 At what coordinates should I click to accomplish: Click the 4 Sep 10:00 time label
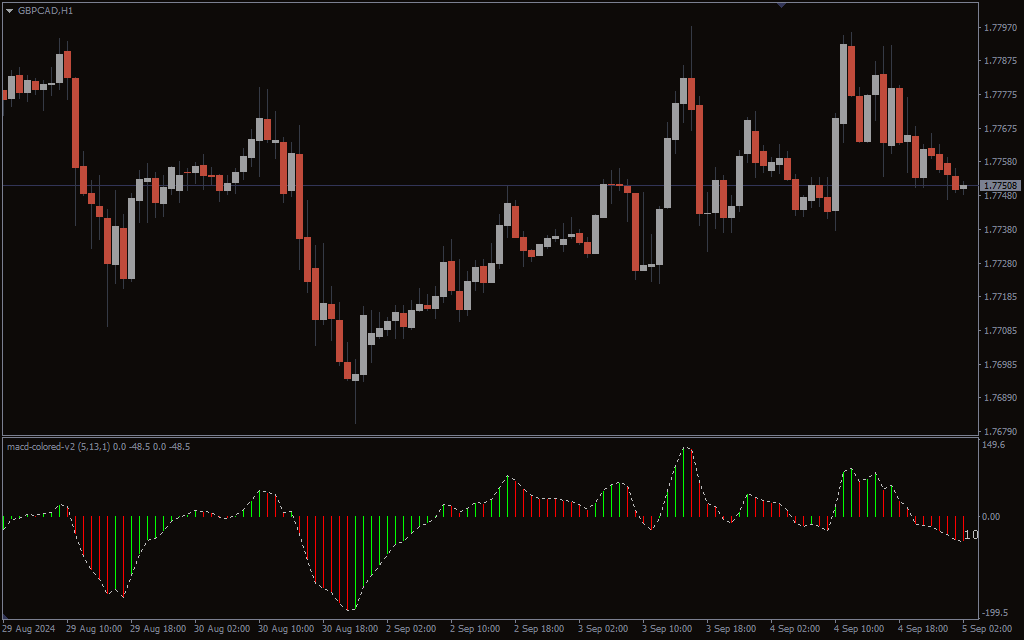(x=861, y=629)
